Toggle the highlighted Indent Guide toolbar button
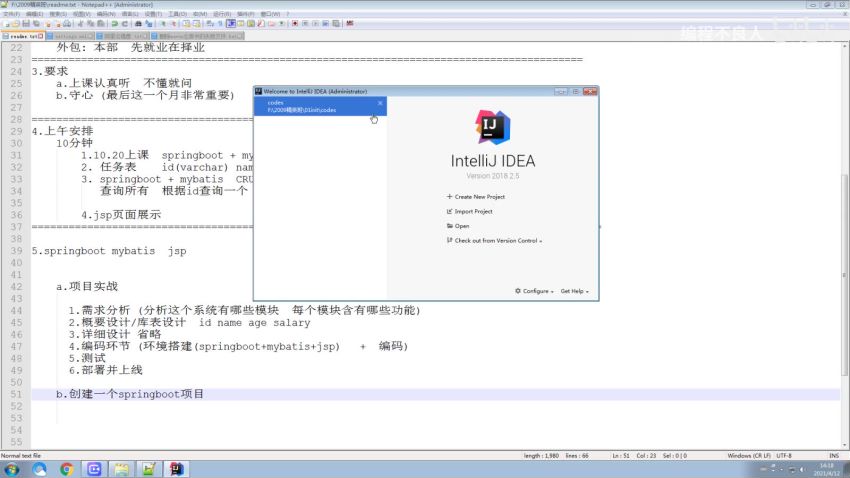The height and width of the screenshot is (478, 850). coord(231,24)
